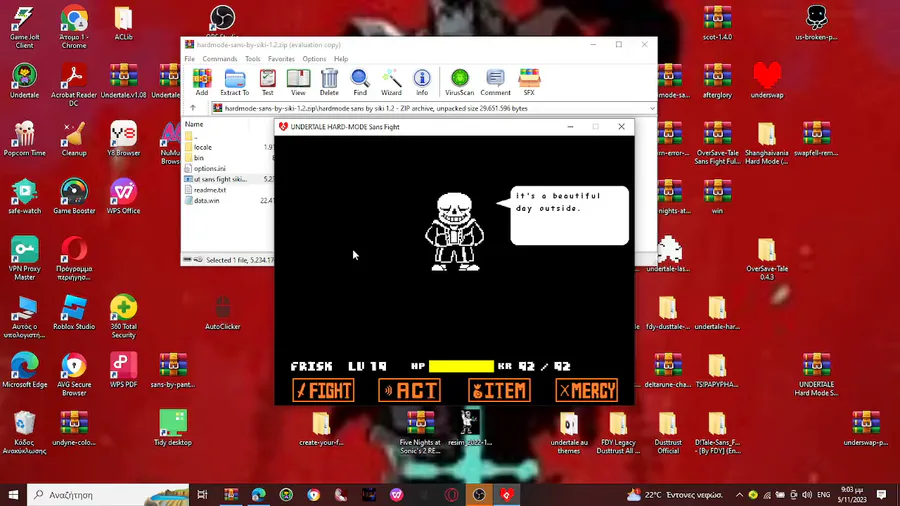This screenshot has height=506, width=900.
Task: Open the ACLib folder on desktop
Action: 123,24
